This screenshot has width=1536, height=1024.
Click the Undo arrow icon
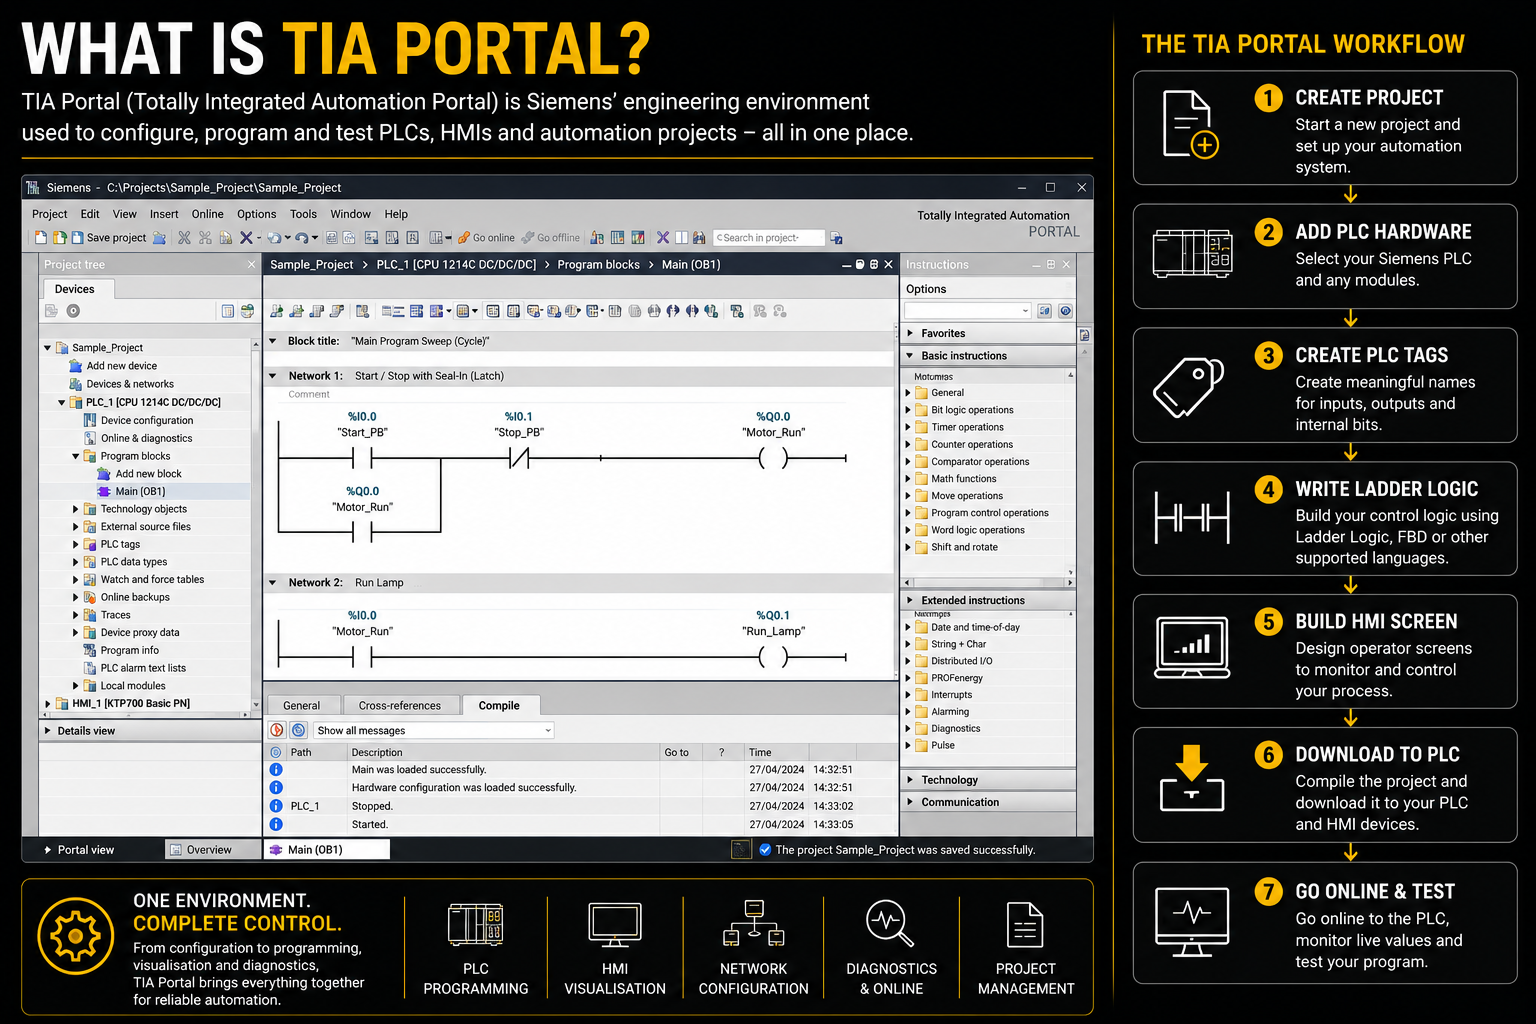[x=273, y=238]
